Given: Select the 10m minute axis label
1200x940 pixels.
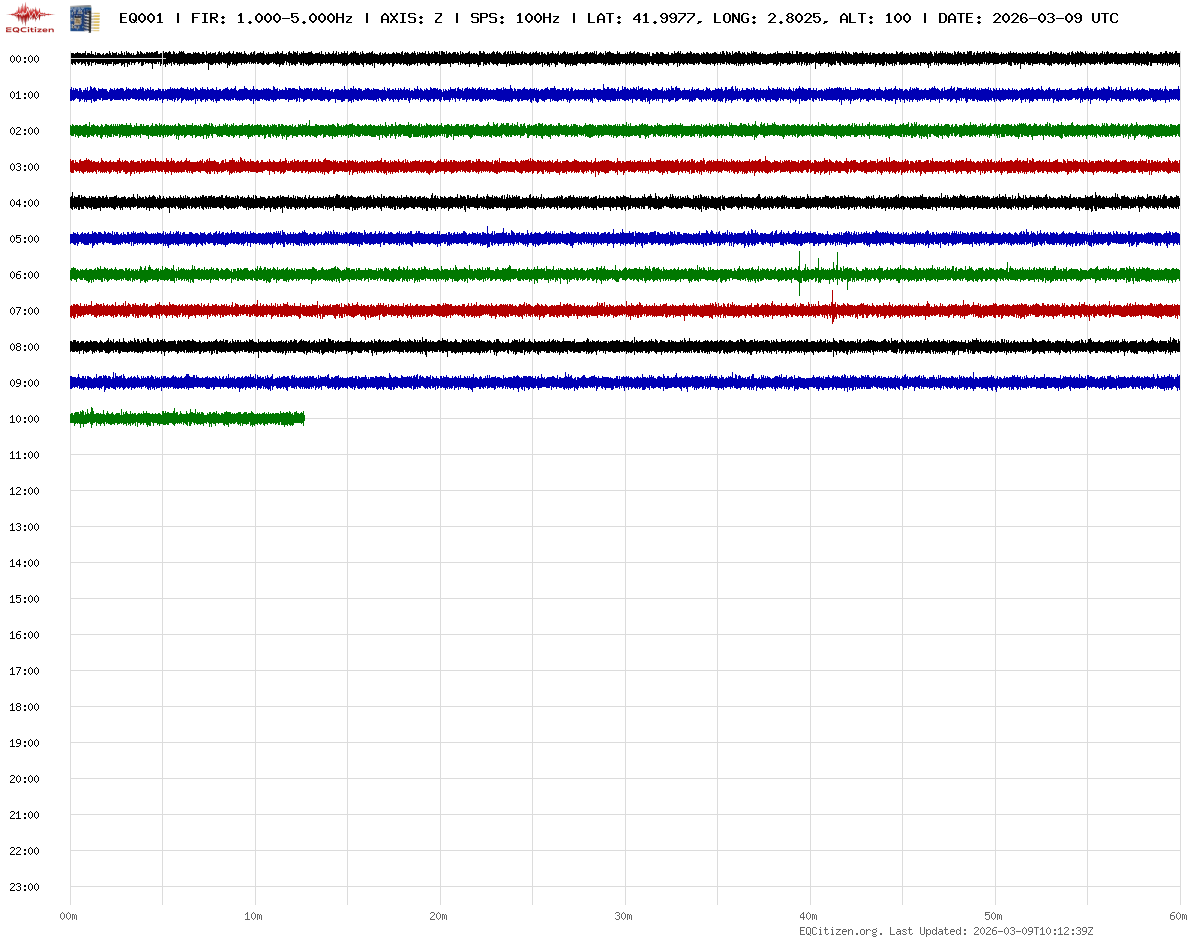Looking at the screenshot, I should click(254, 916).
